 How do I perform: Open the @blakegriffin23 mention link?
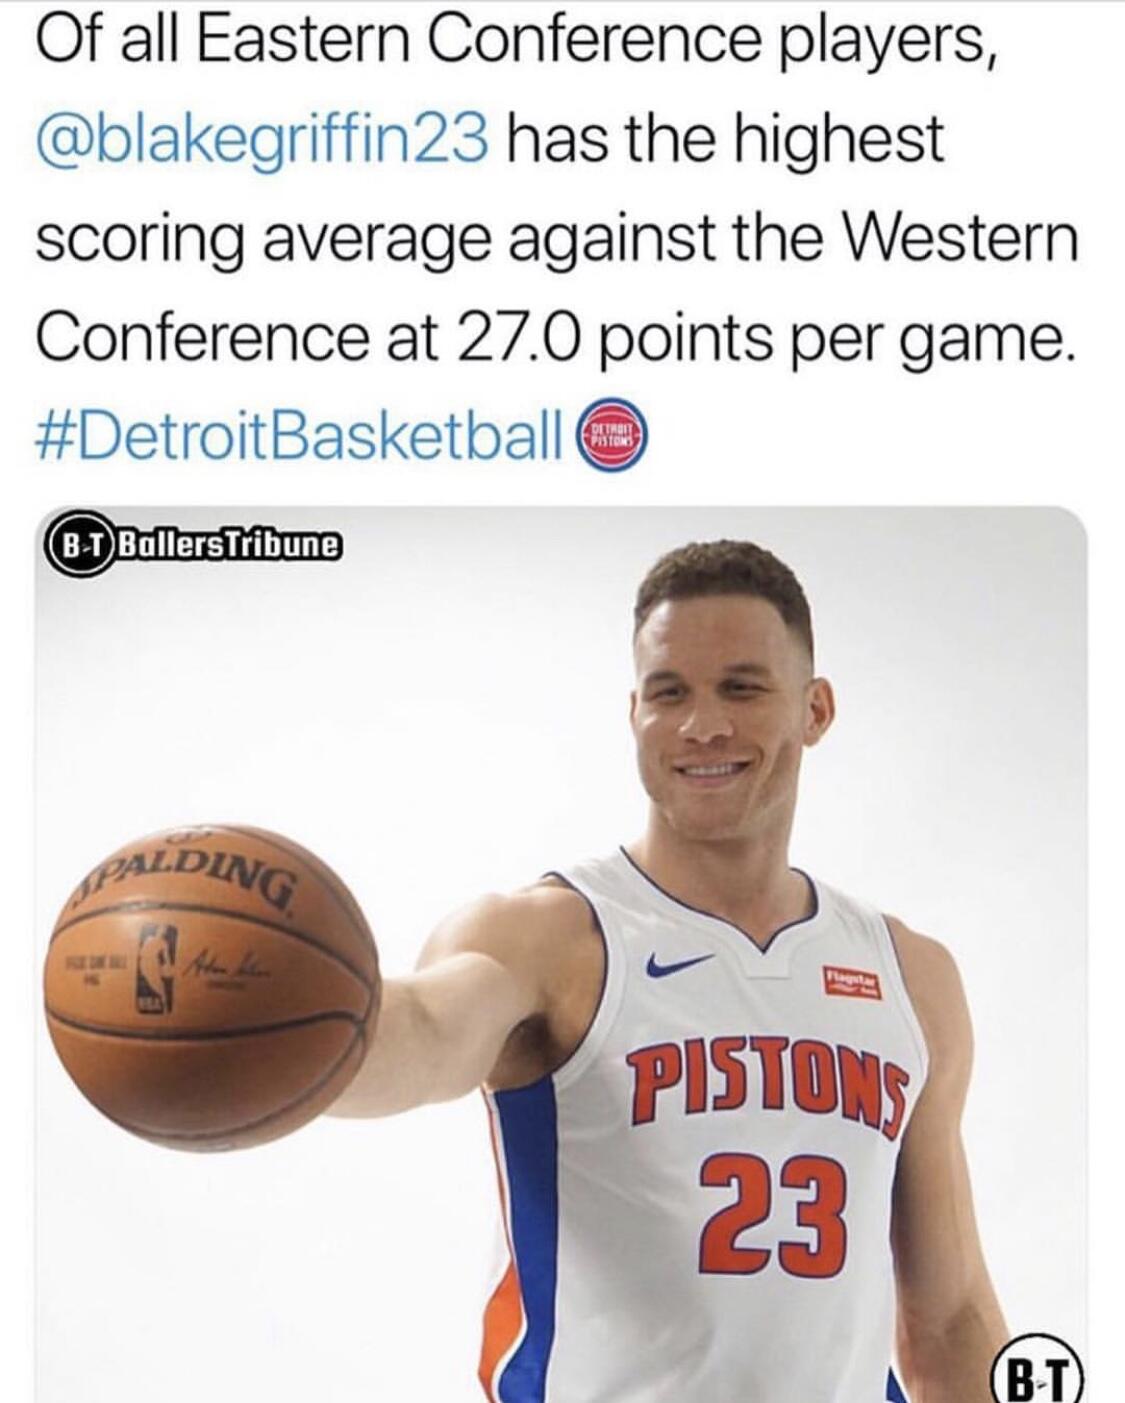pos(262,141)
